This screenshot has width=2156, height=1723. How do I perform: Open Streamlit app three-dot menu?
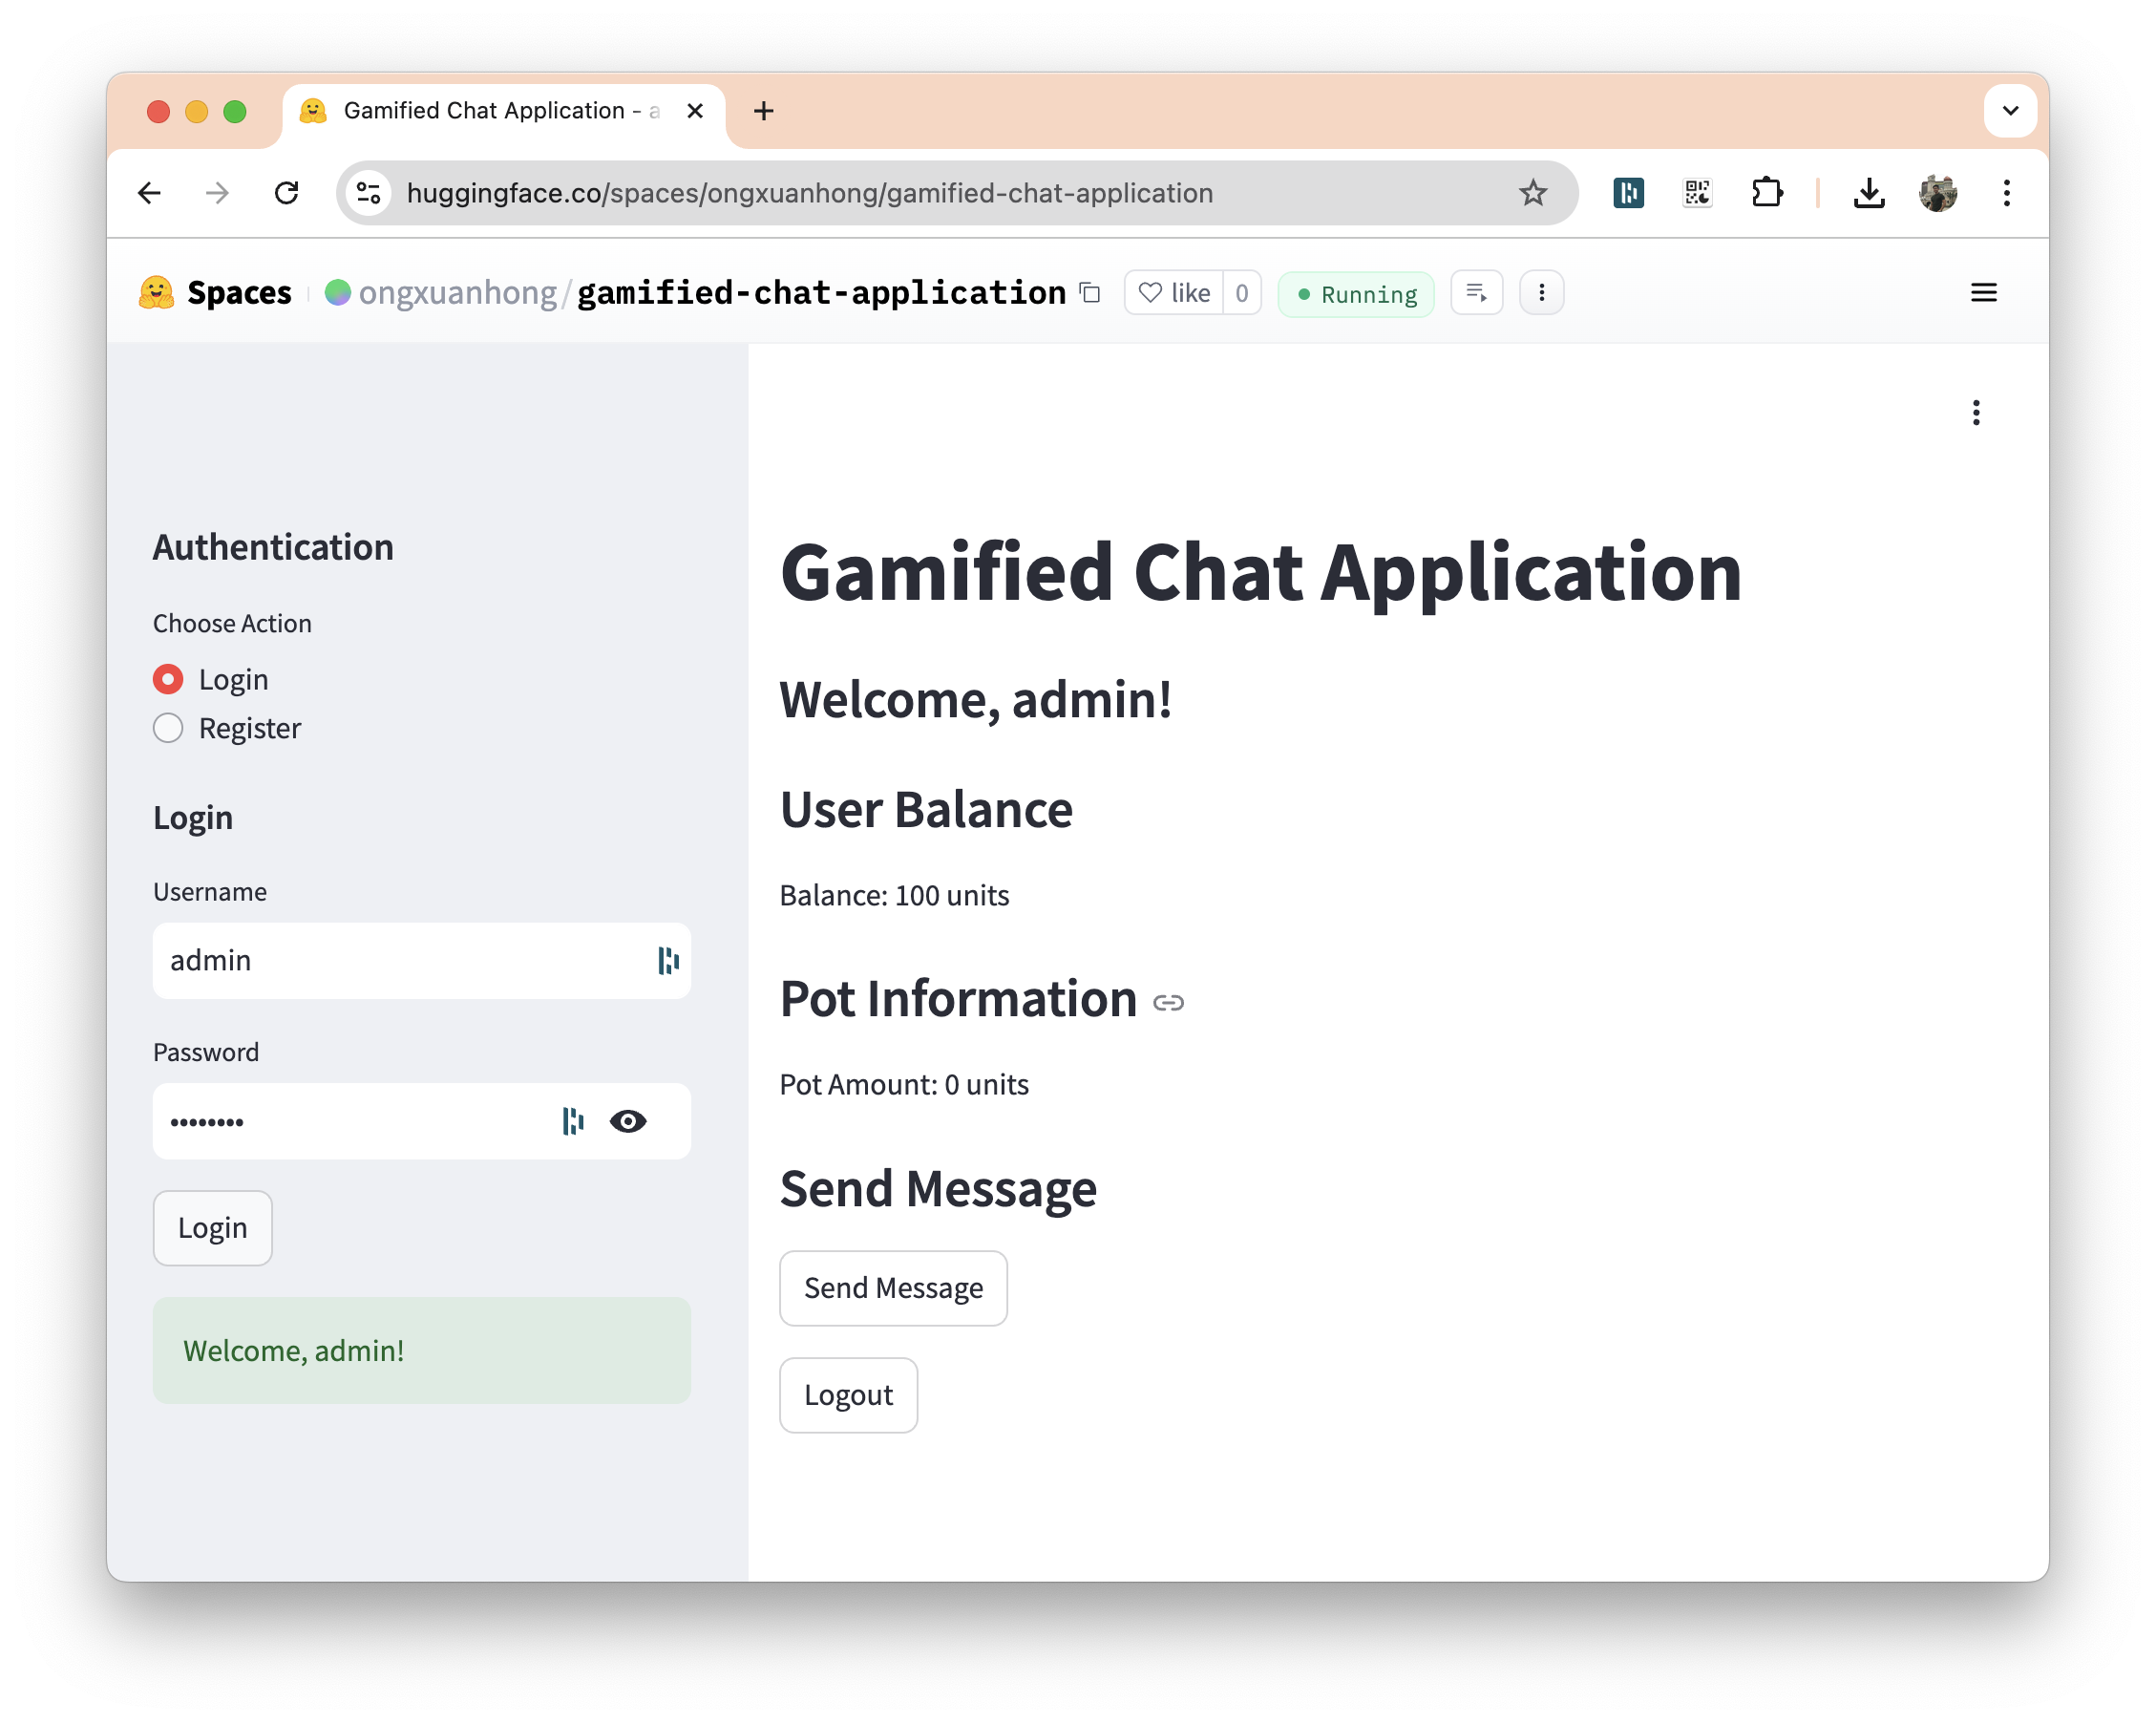tap(1975, 413)
